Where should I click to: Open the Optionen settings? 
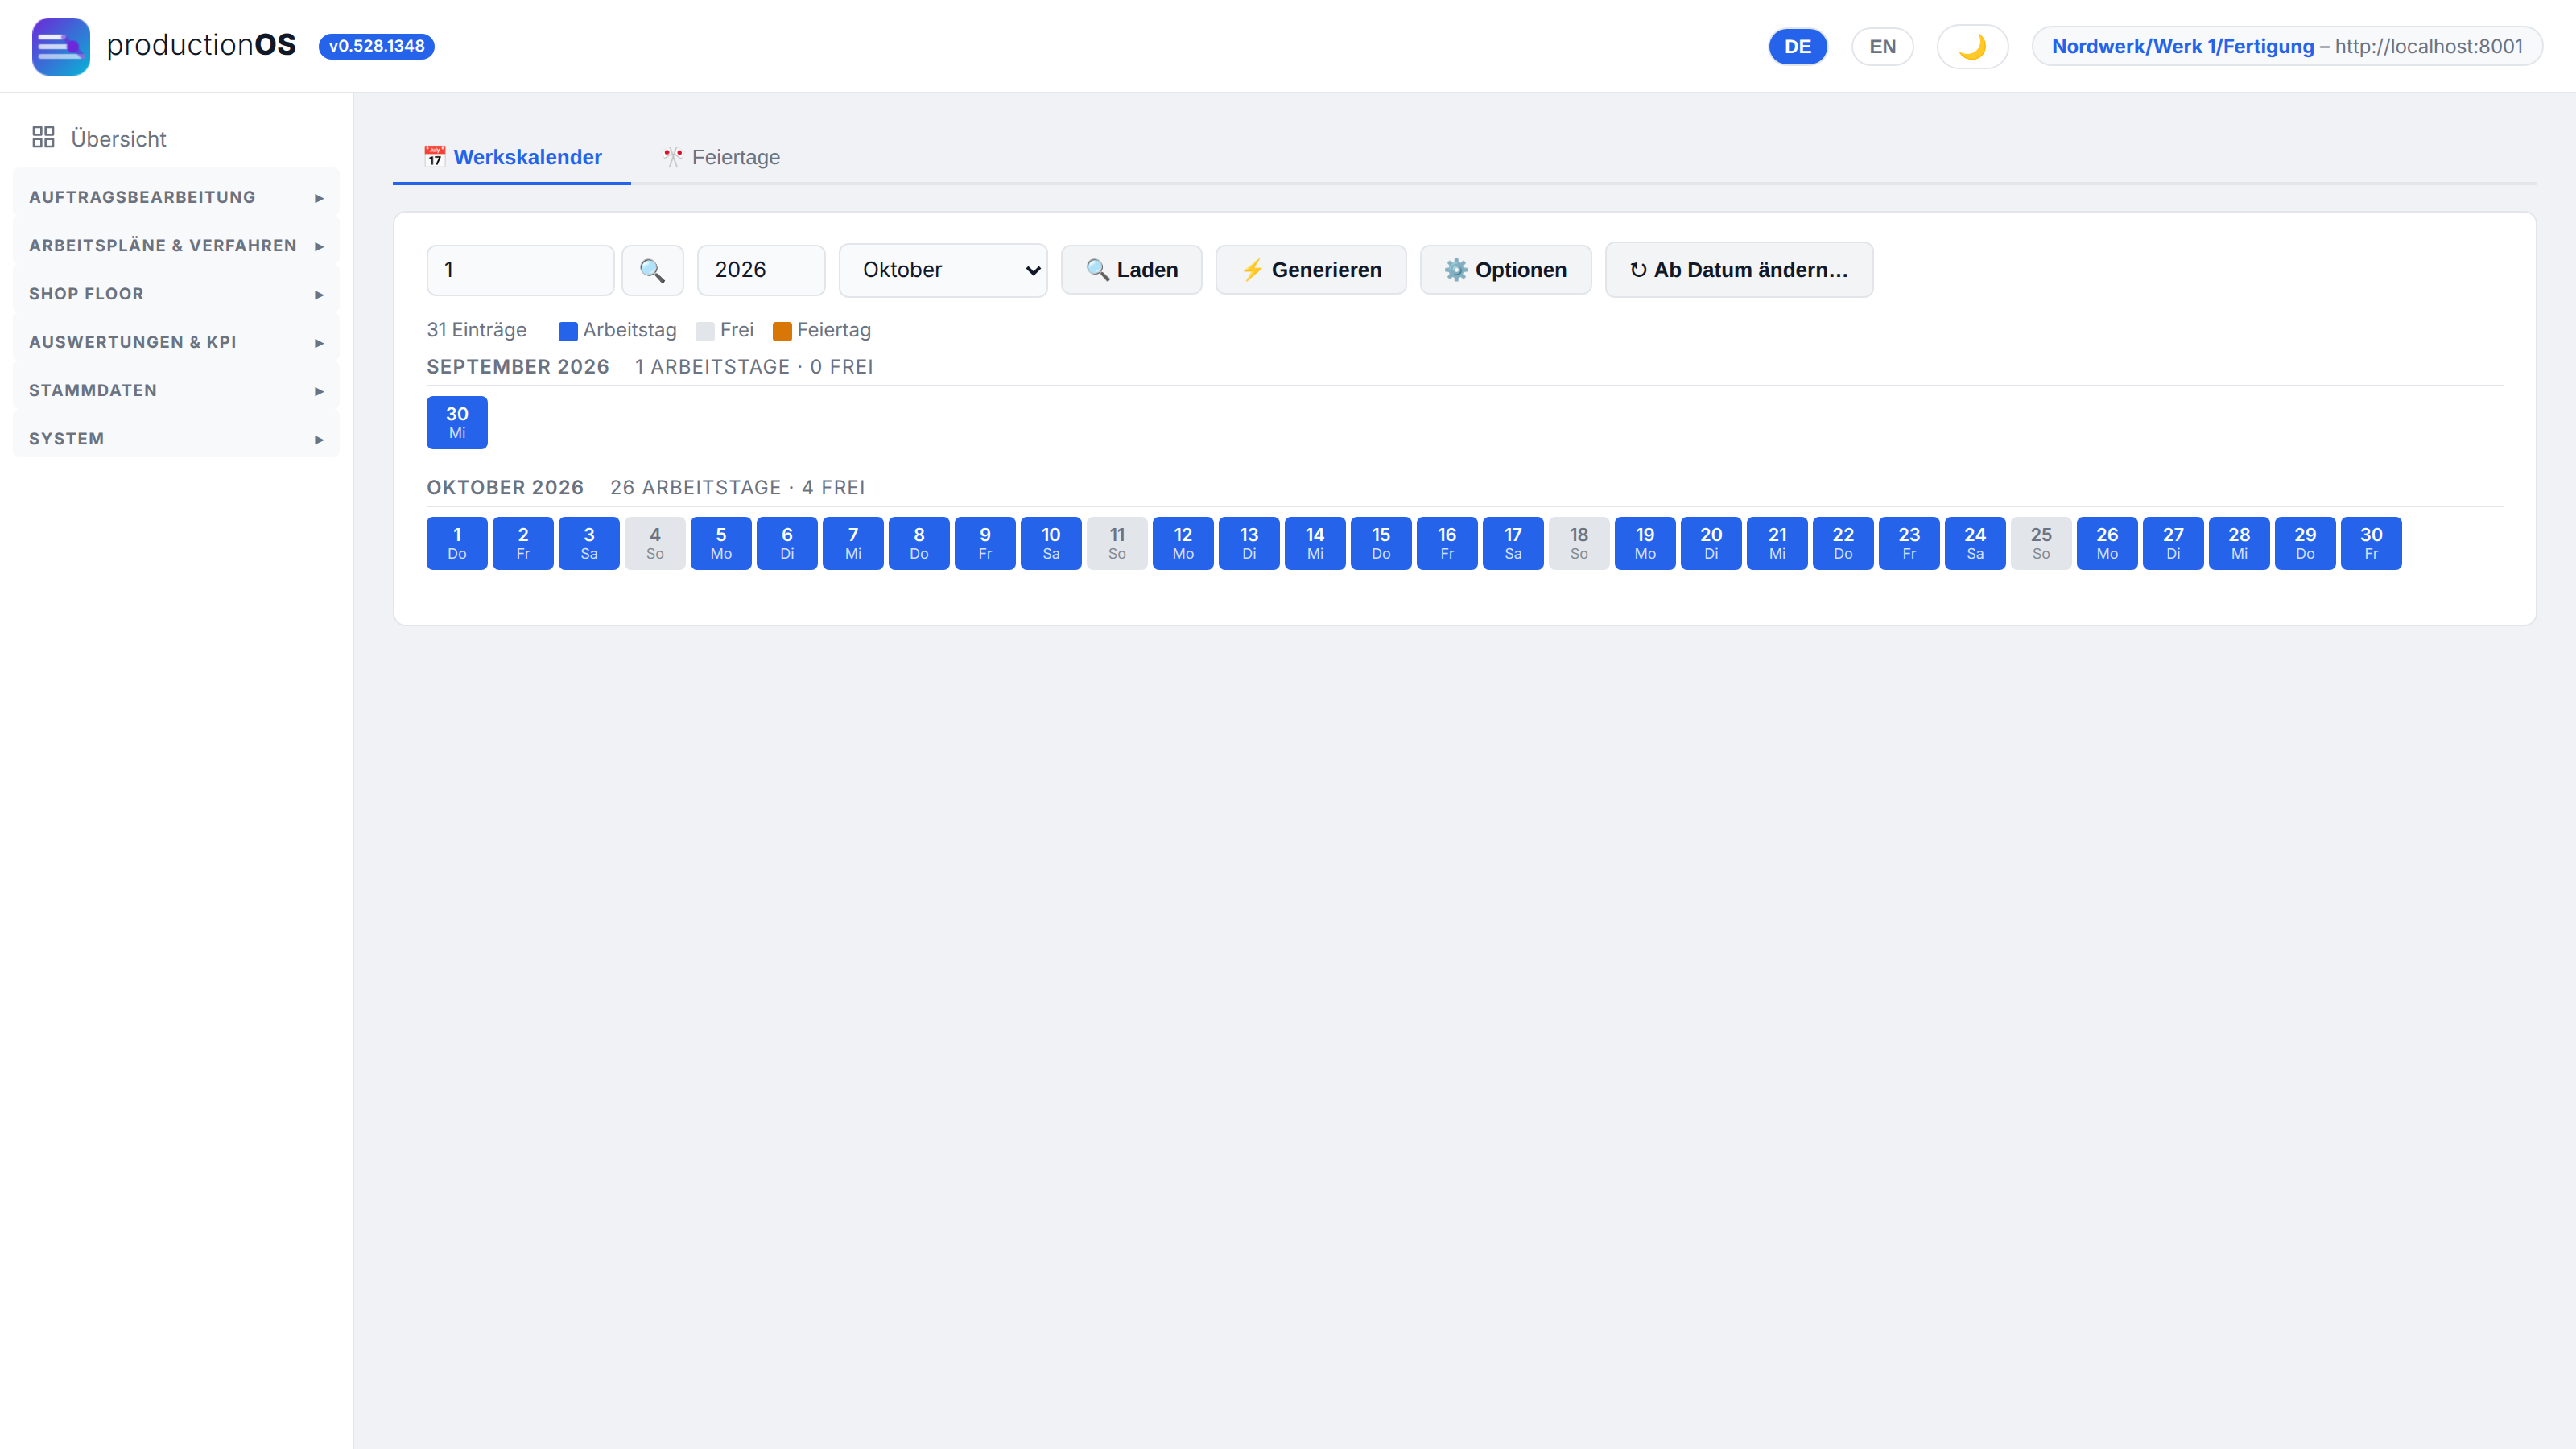(x=1505, y=270)
